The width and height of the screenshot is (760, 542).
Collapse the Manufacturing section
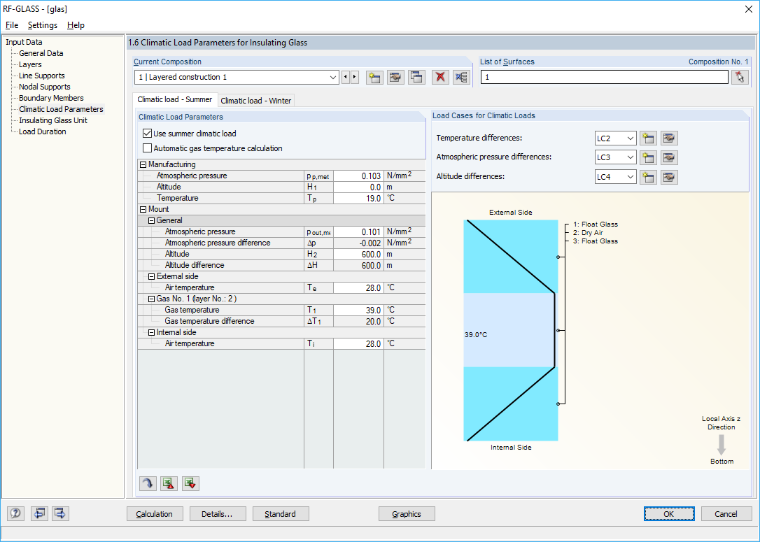(143, 164)
